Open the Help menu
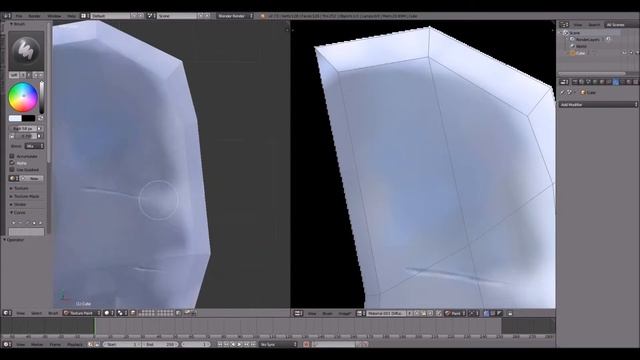640x360 pixels. pyautogui.click(x=71, y=16)
